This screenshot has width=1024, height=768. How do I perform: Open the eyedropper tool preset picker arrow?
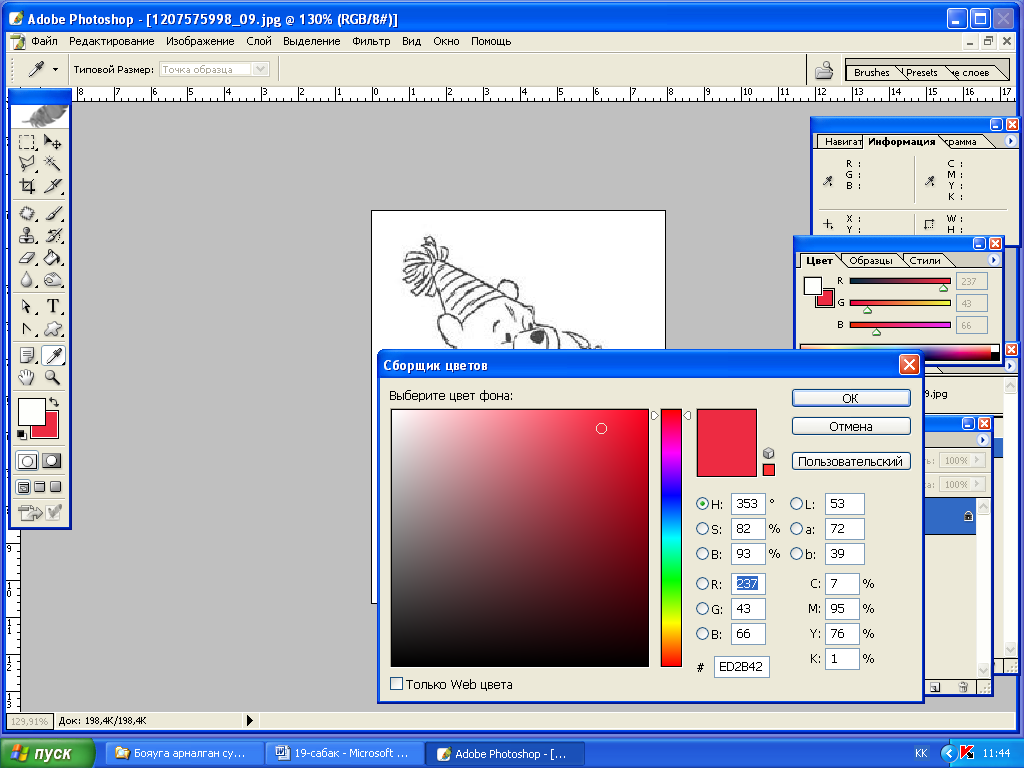pos(56,69)
